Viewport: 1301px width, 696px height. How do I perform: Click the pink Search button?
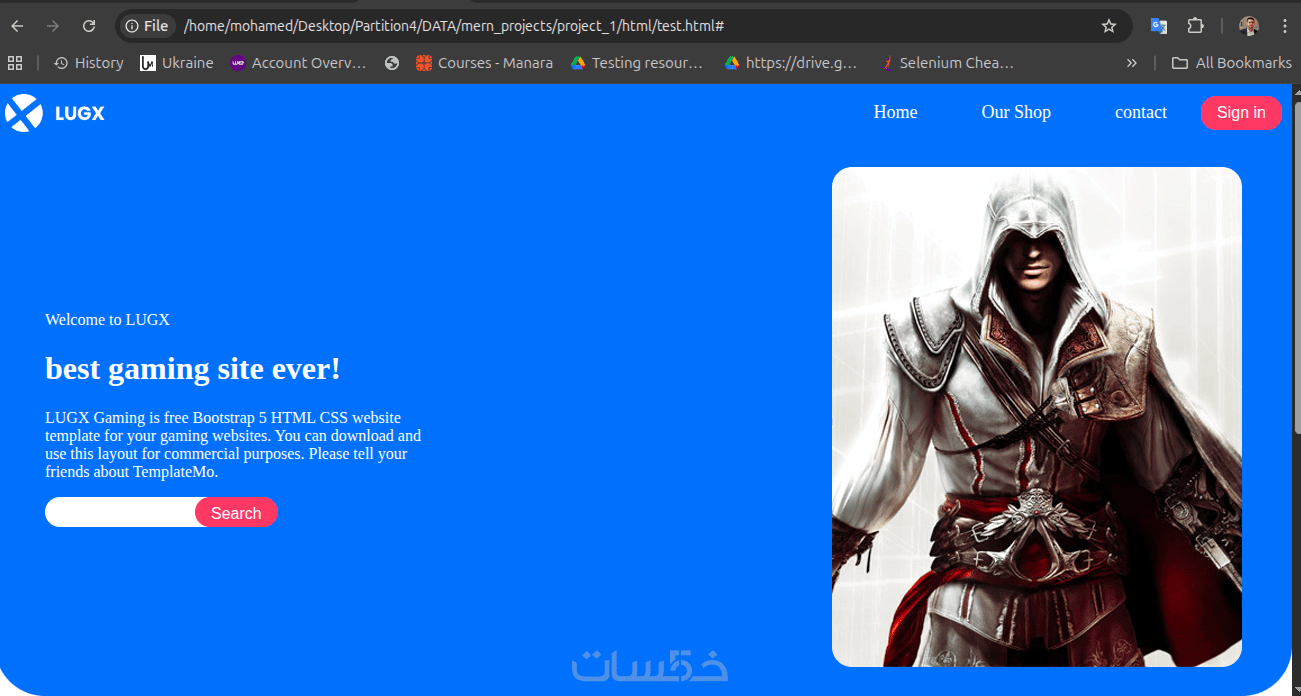(x=236, y=512)
